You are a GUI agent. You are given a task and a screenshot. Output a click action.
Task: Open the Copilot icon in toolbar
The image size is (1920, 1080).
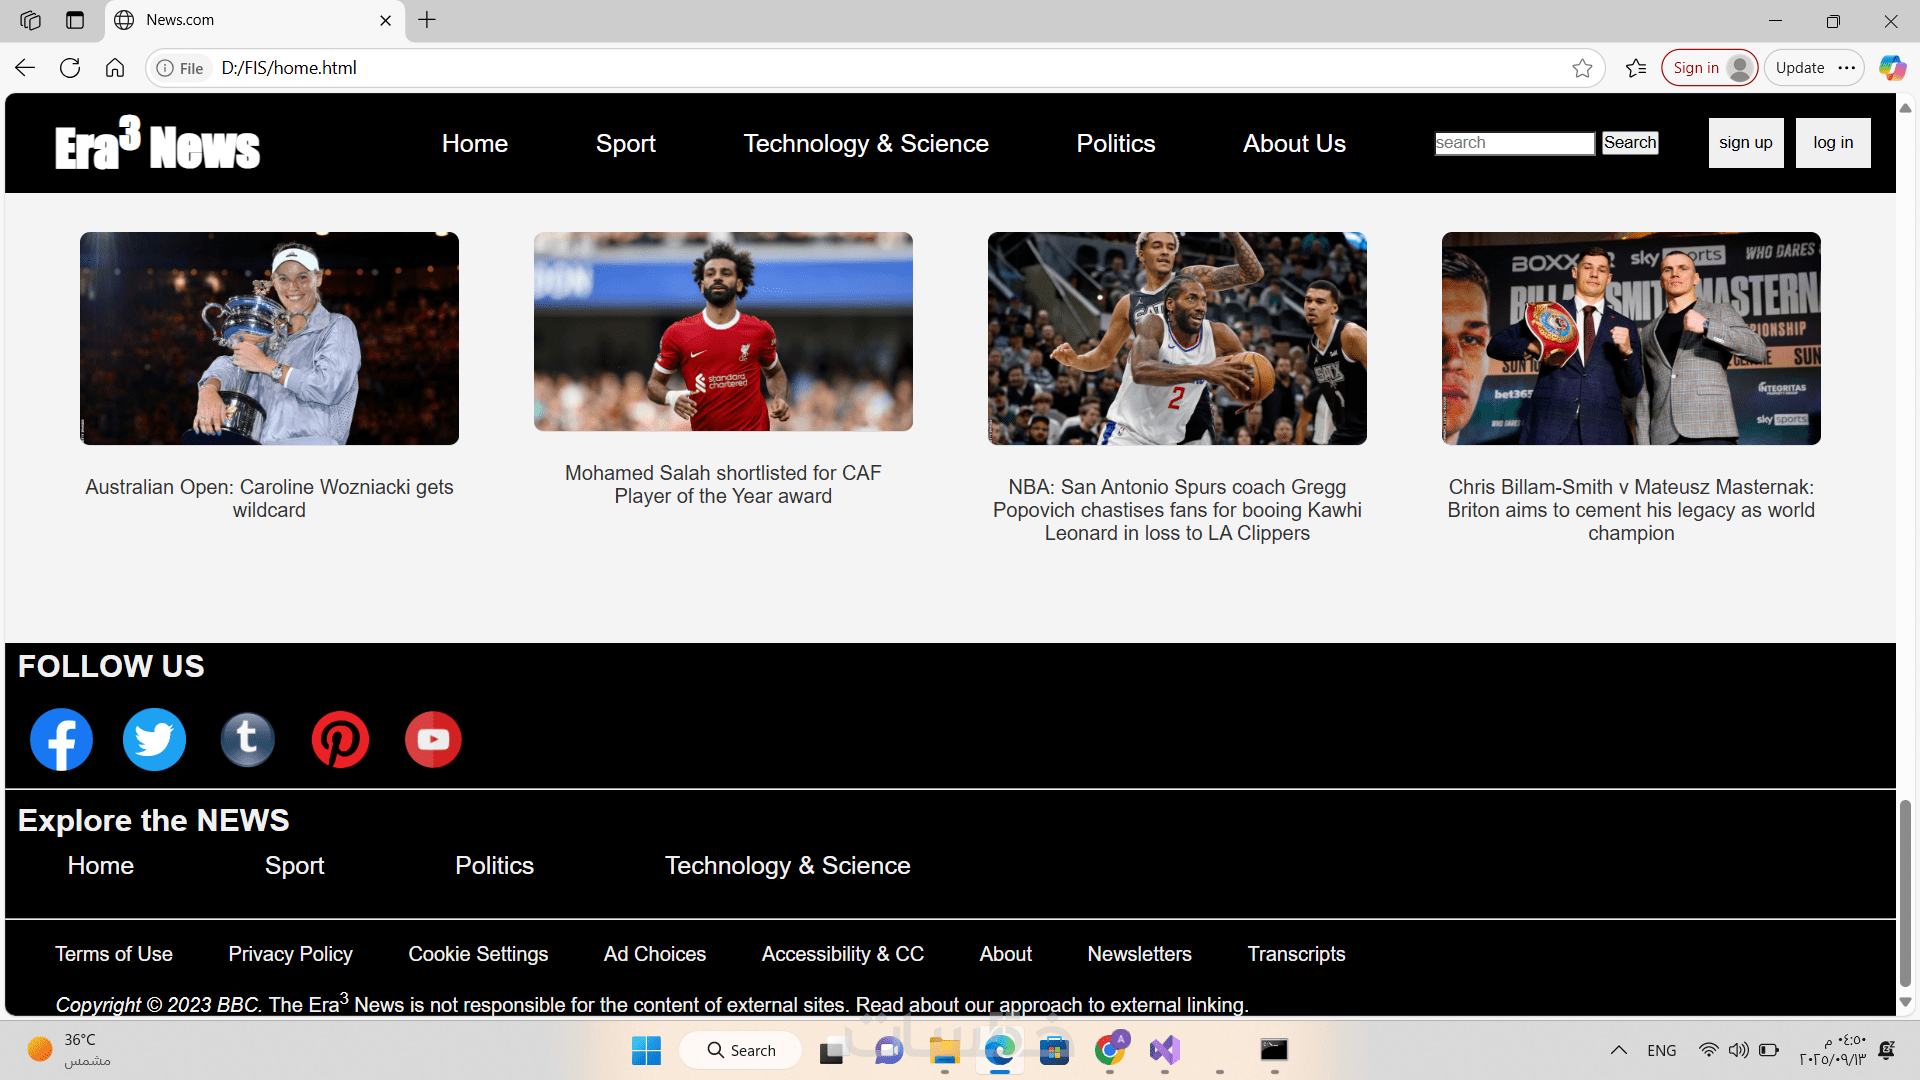point(1892,68)
